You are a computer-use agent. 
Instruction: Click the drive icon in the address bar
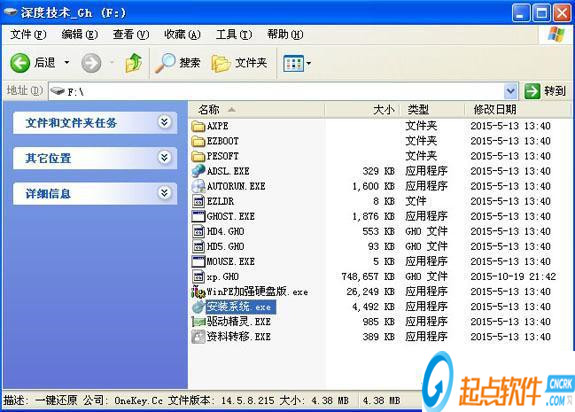[57, 91]
